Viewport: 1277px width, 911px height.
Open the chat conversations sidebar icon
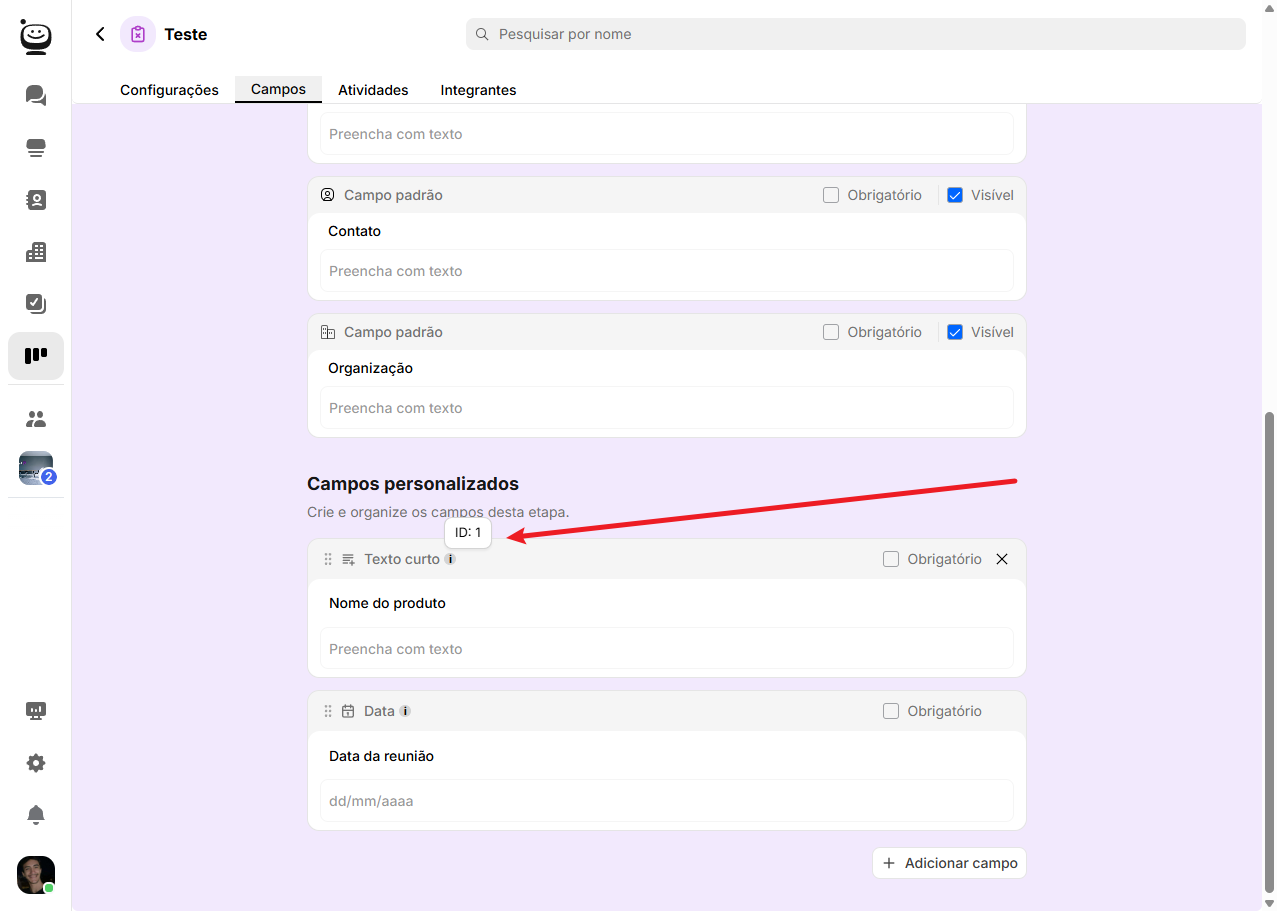(36, 96)
